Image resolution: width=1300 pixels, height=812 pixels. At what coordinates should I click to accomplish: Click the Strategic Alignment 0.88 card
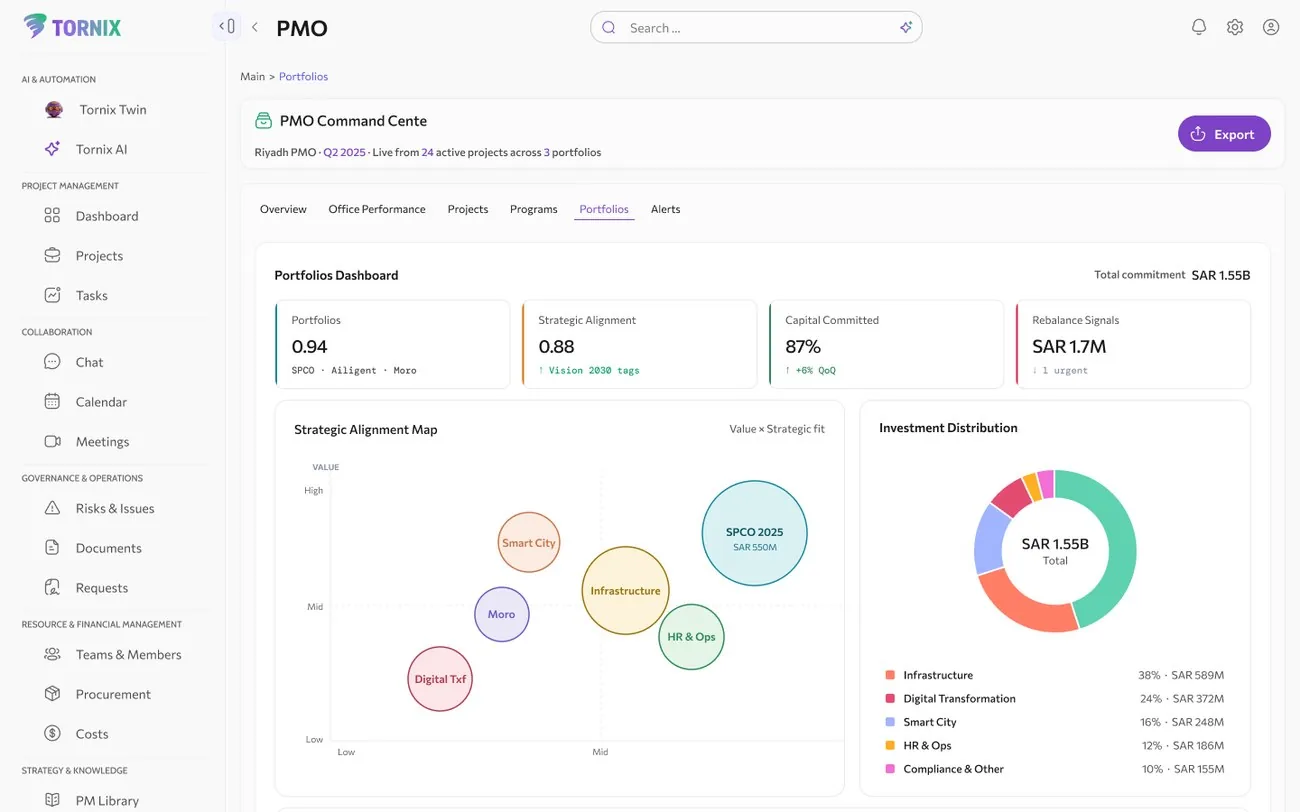(x=639, y=344)
